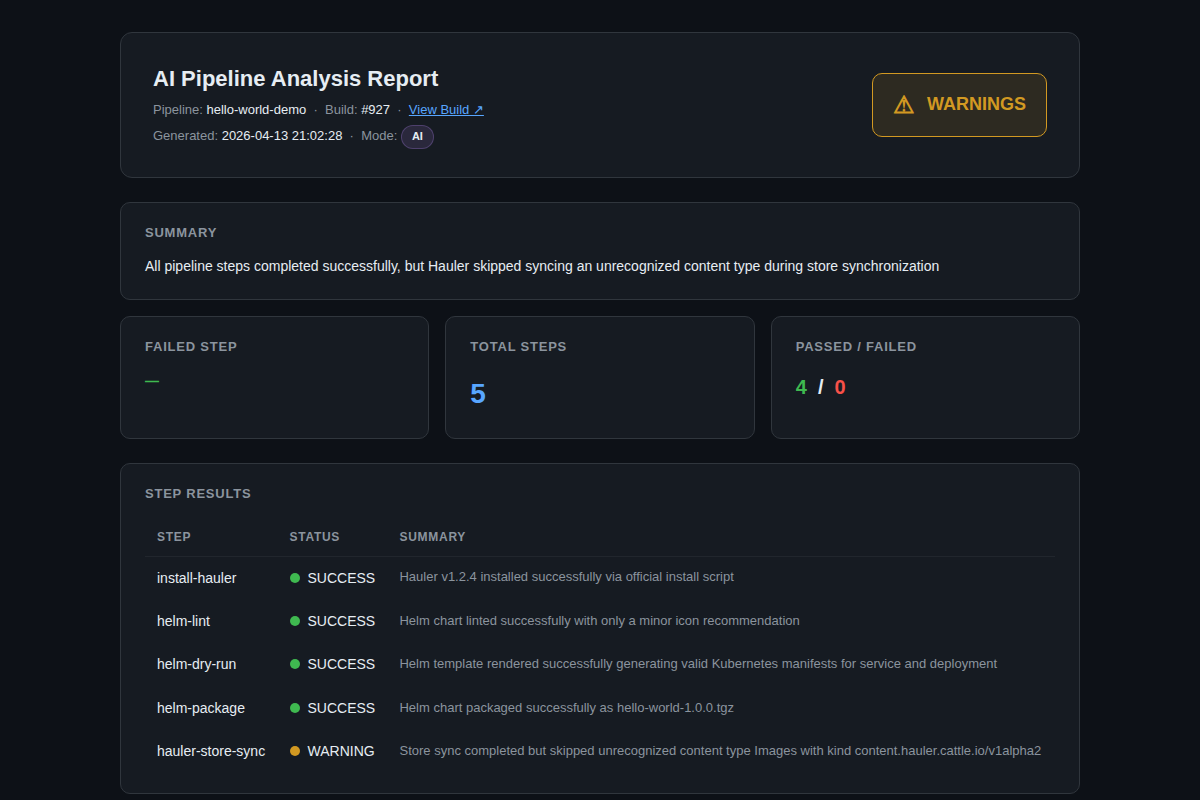Viewport: 1200px width, 800px height.
Task: Click the green status dot for helm-dry-run
Action: pos(295,664)
